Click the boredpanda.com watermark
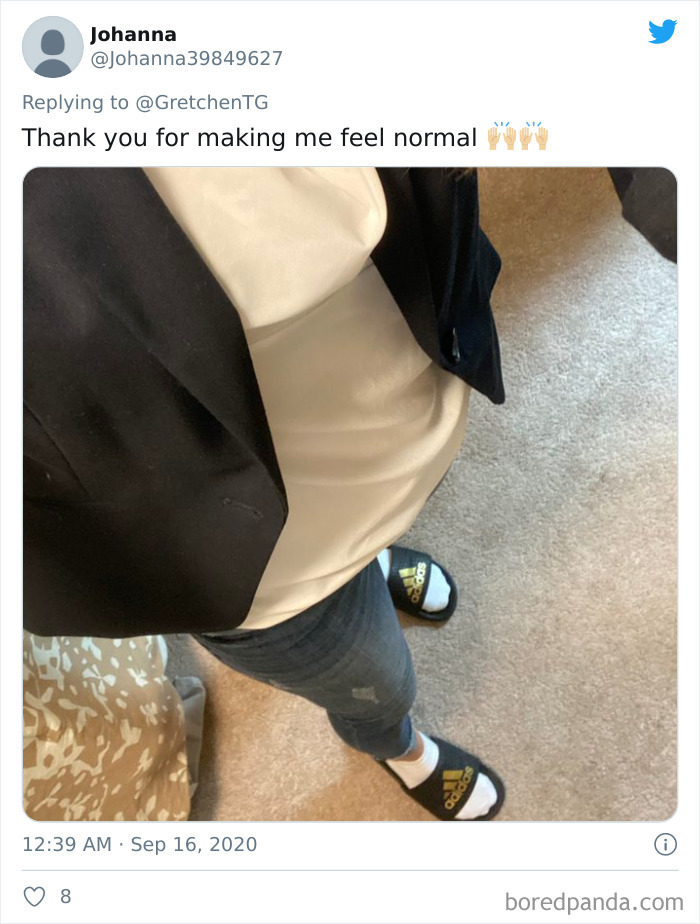 pos(594,902)
